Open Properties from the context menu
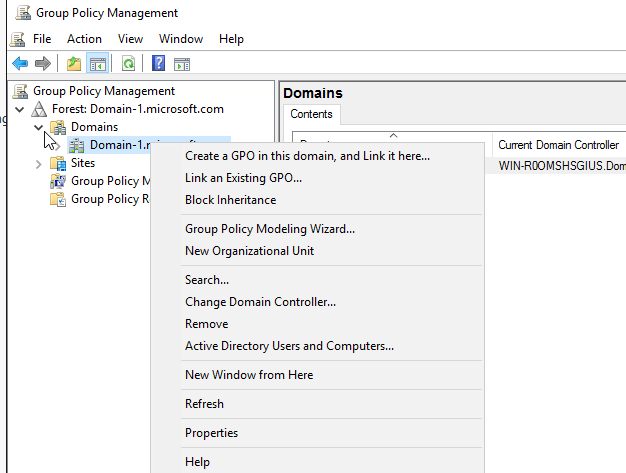Image resolution: width=626 pixels, height=473 pixels. (x=318, y=433)
